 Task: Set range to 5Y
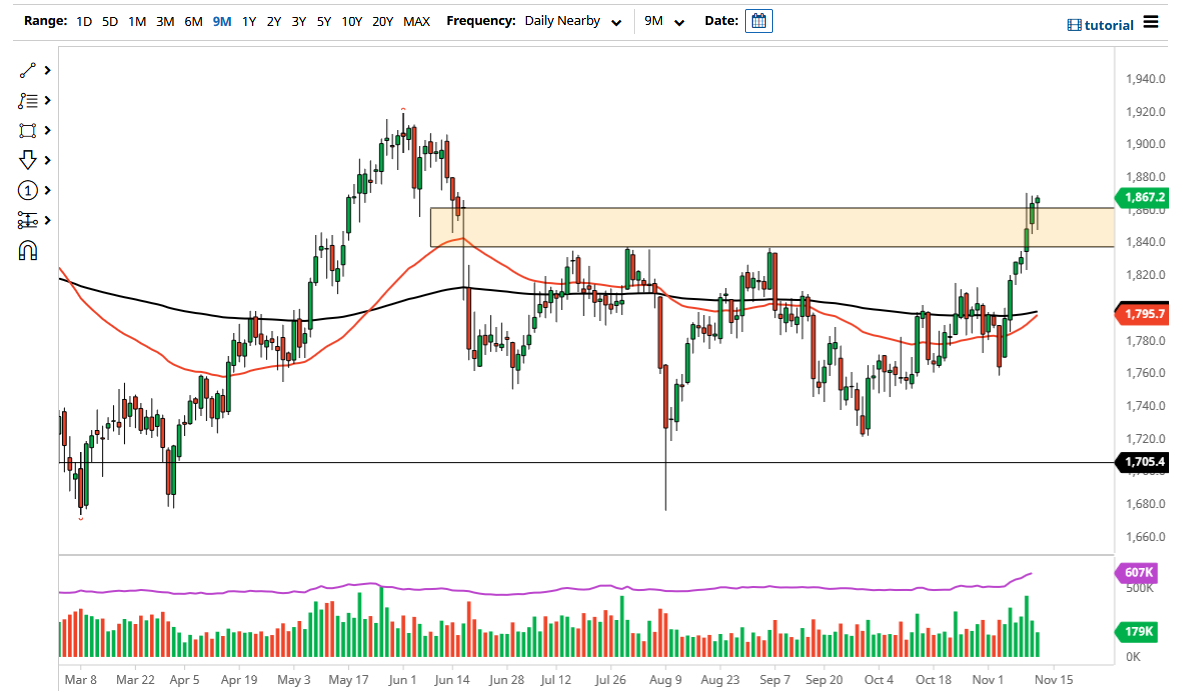(324, 21)
